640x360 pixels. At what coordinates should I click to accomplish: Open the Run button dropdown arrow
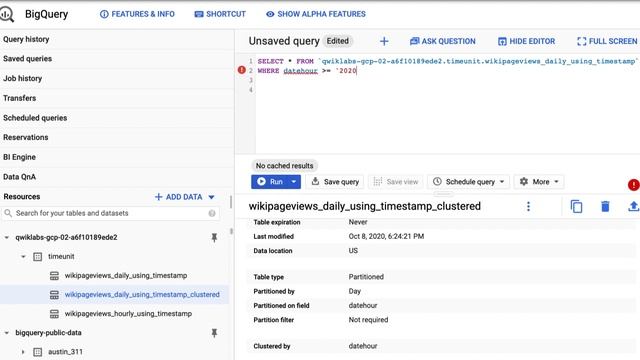click(294, 182)
